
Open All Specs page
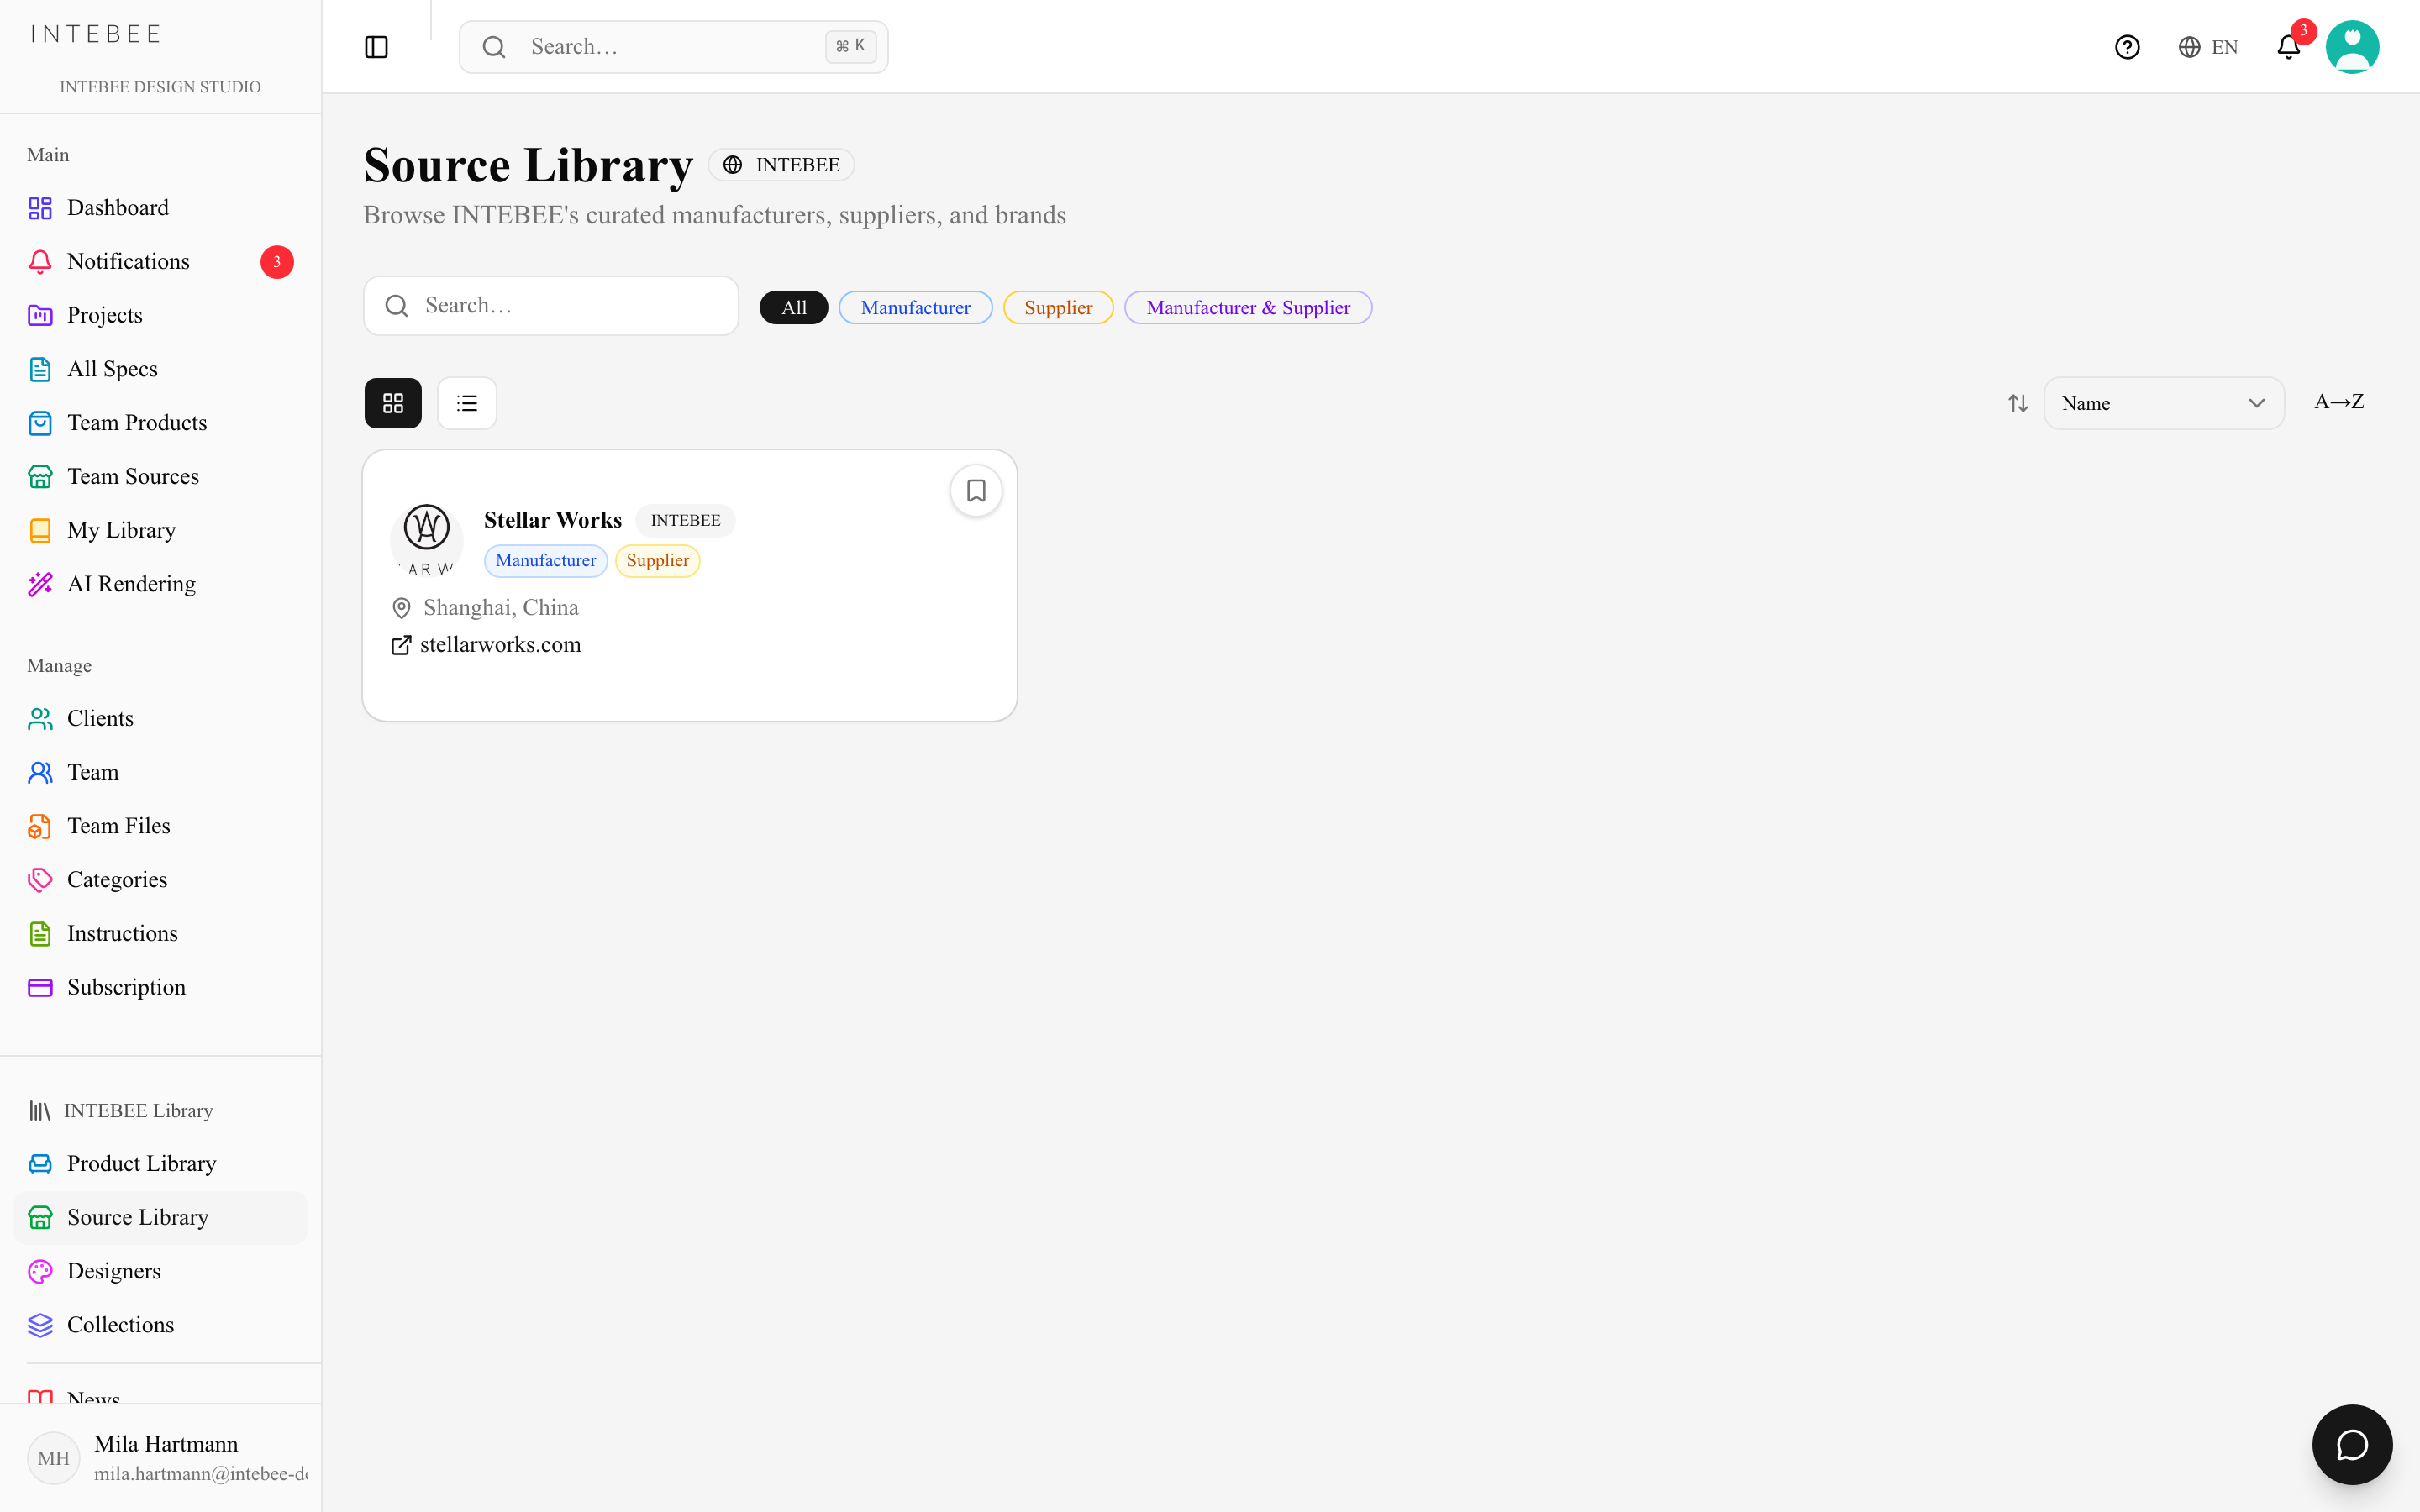[160, 369]
